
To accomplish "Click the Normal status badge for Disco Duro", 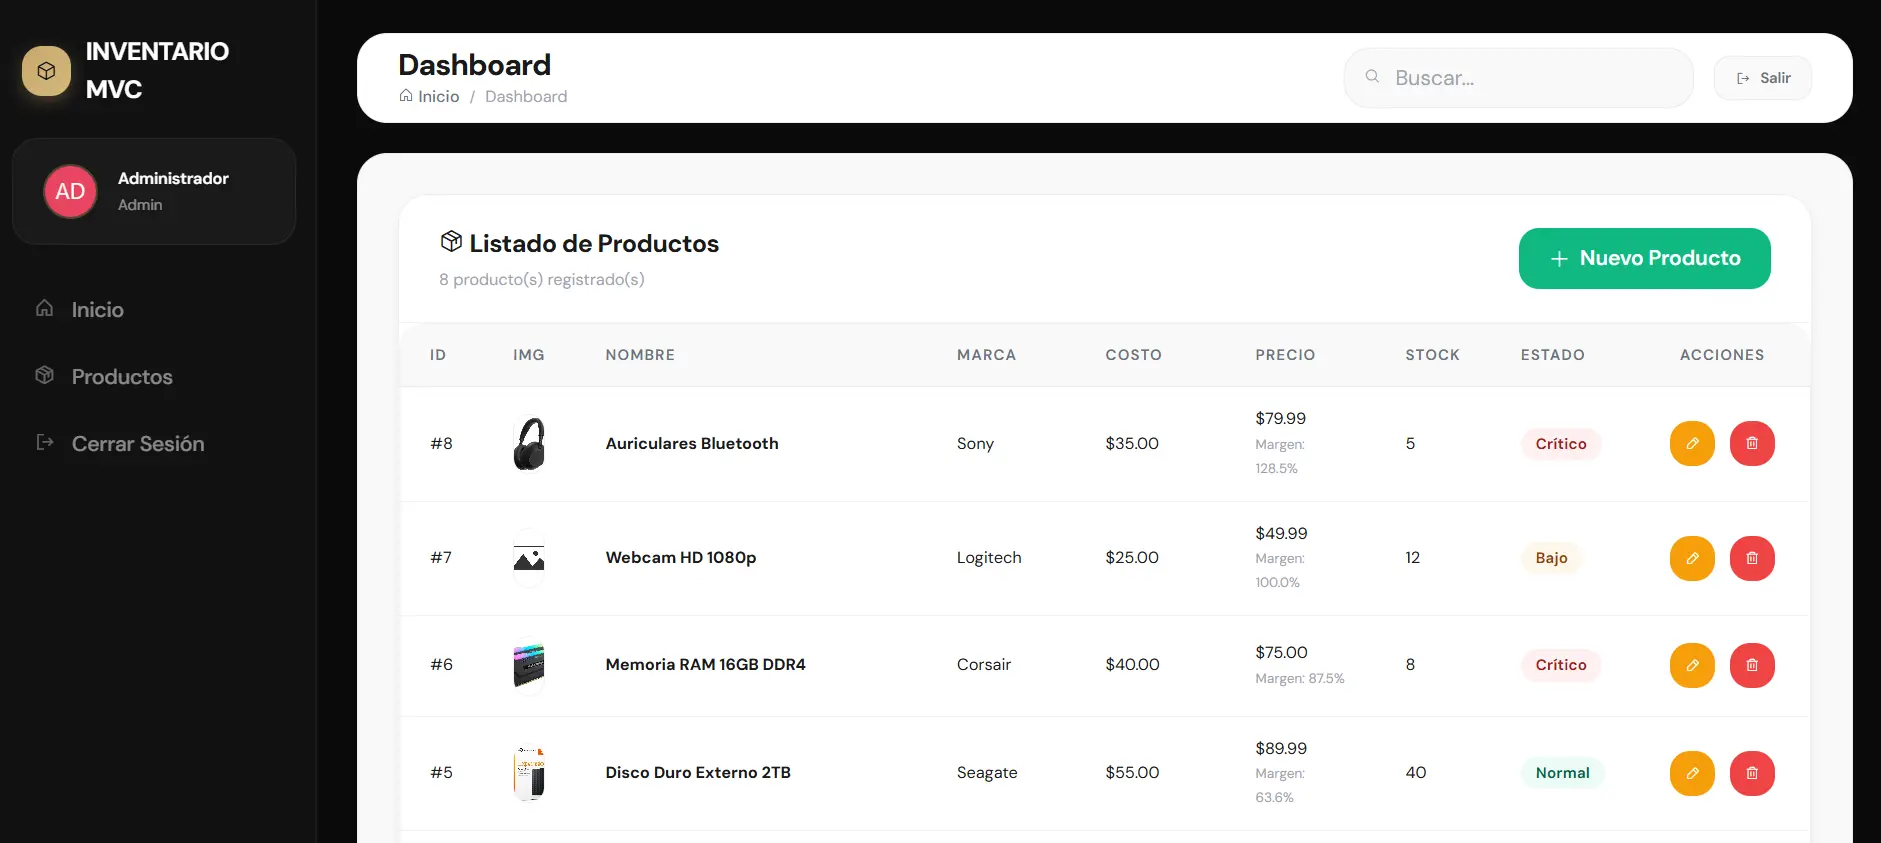I will click(1562, 773).
